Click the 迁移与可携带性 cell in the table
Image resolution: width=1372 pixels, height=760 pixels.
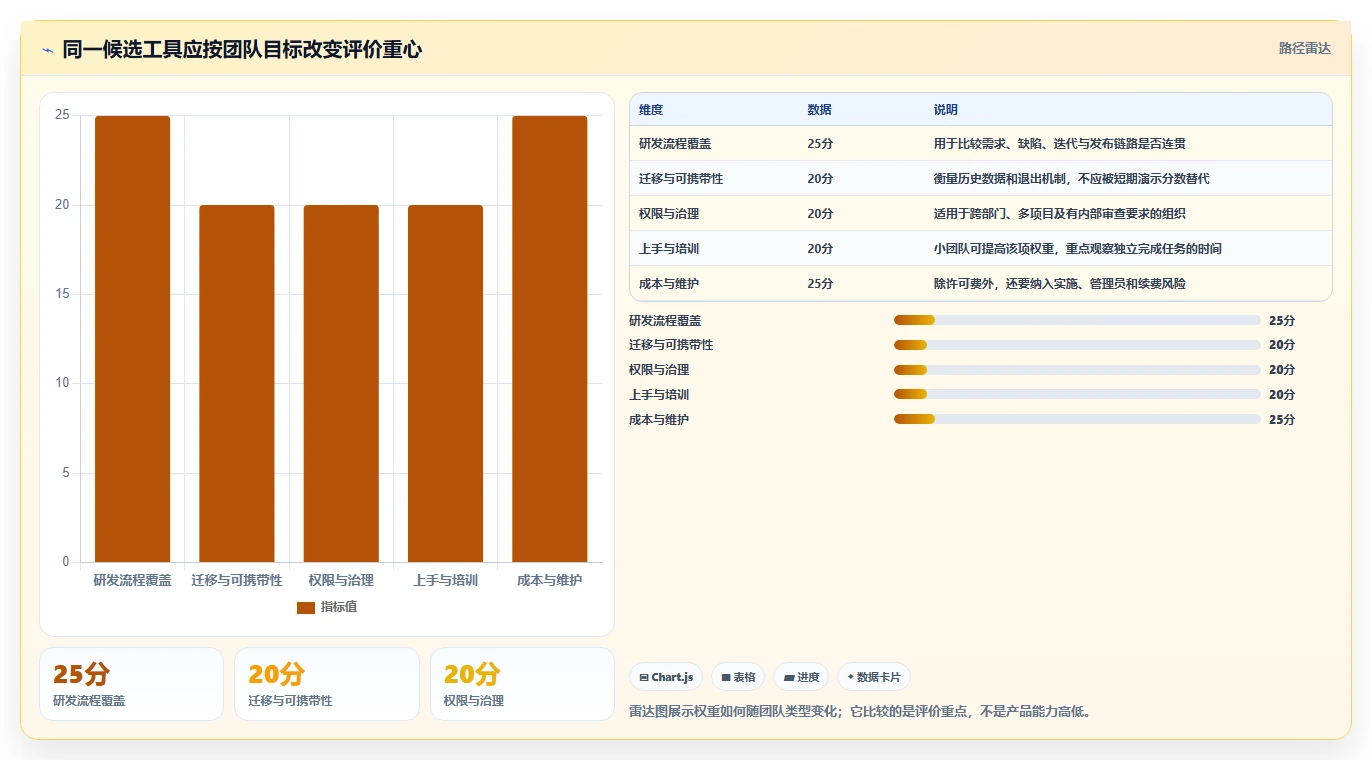(x=681, y=179)
